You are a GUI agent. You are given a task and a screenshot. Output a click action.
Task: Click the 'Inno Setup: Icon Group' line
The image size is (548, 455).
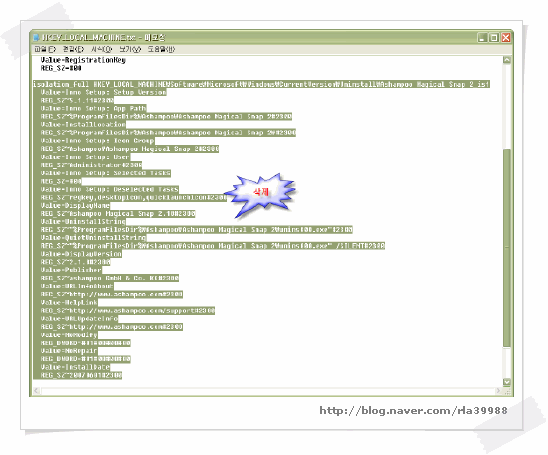click(98, 140)
